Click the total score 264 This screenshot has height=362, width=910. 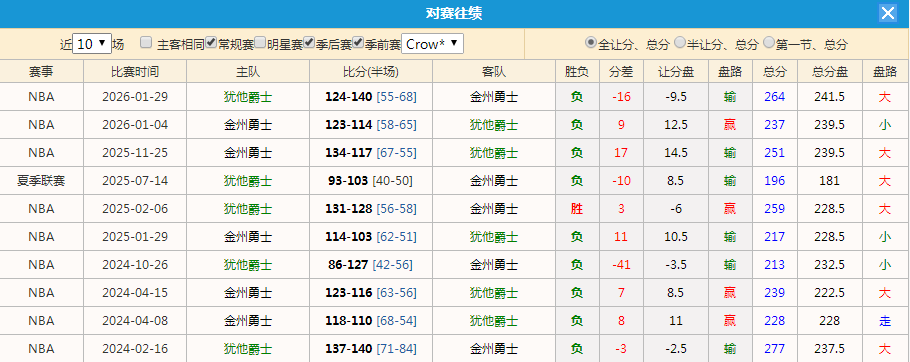tap(775, 97)
